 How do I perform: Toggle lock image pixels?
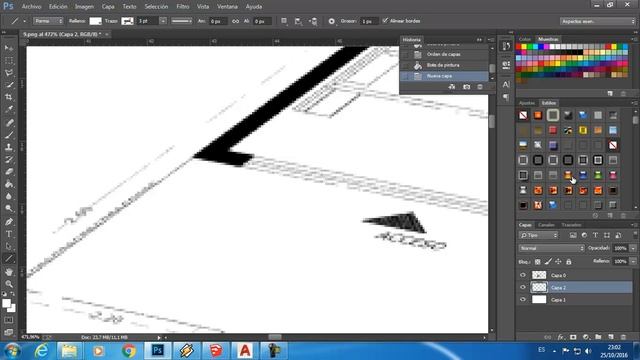click(x=548, y=262)
